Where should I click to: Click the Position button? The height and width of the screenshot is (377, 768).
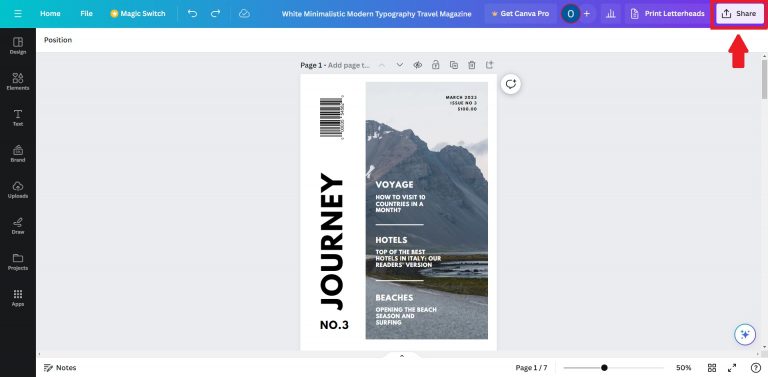click(58, 40)
